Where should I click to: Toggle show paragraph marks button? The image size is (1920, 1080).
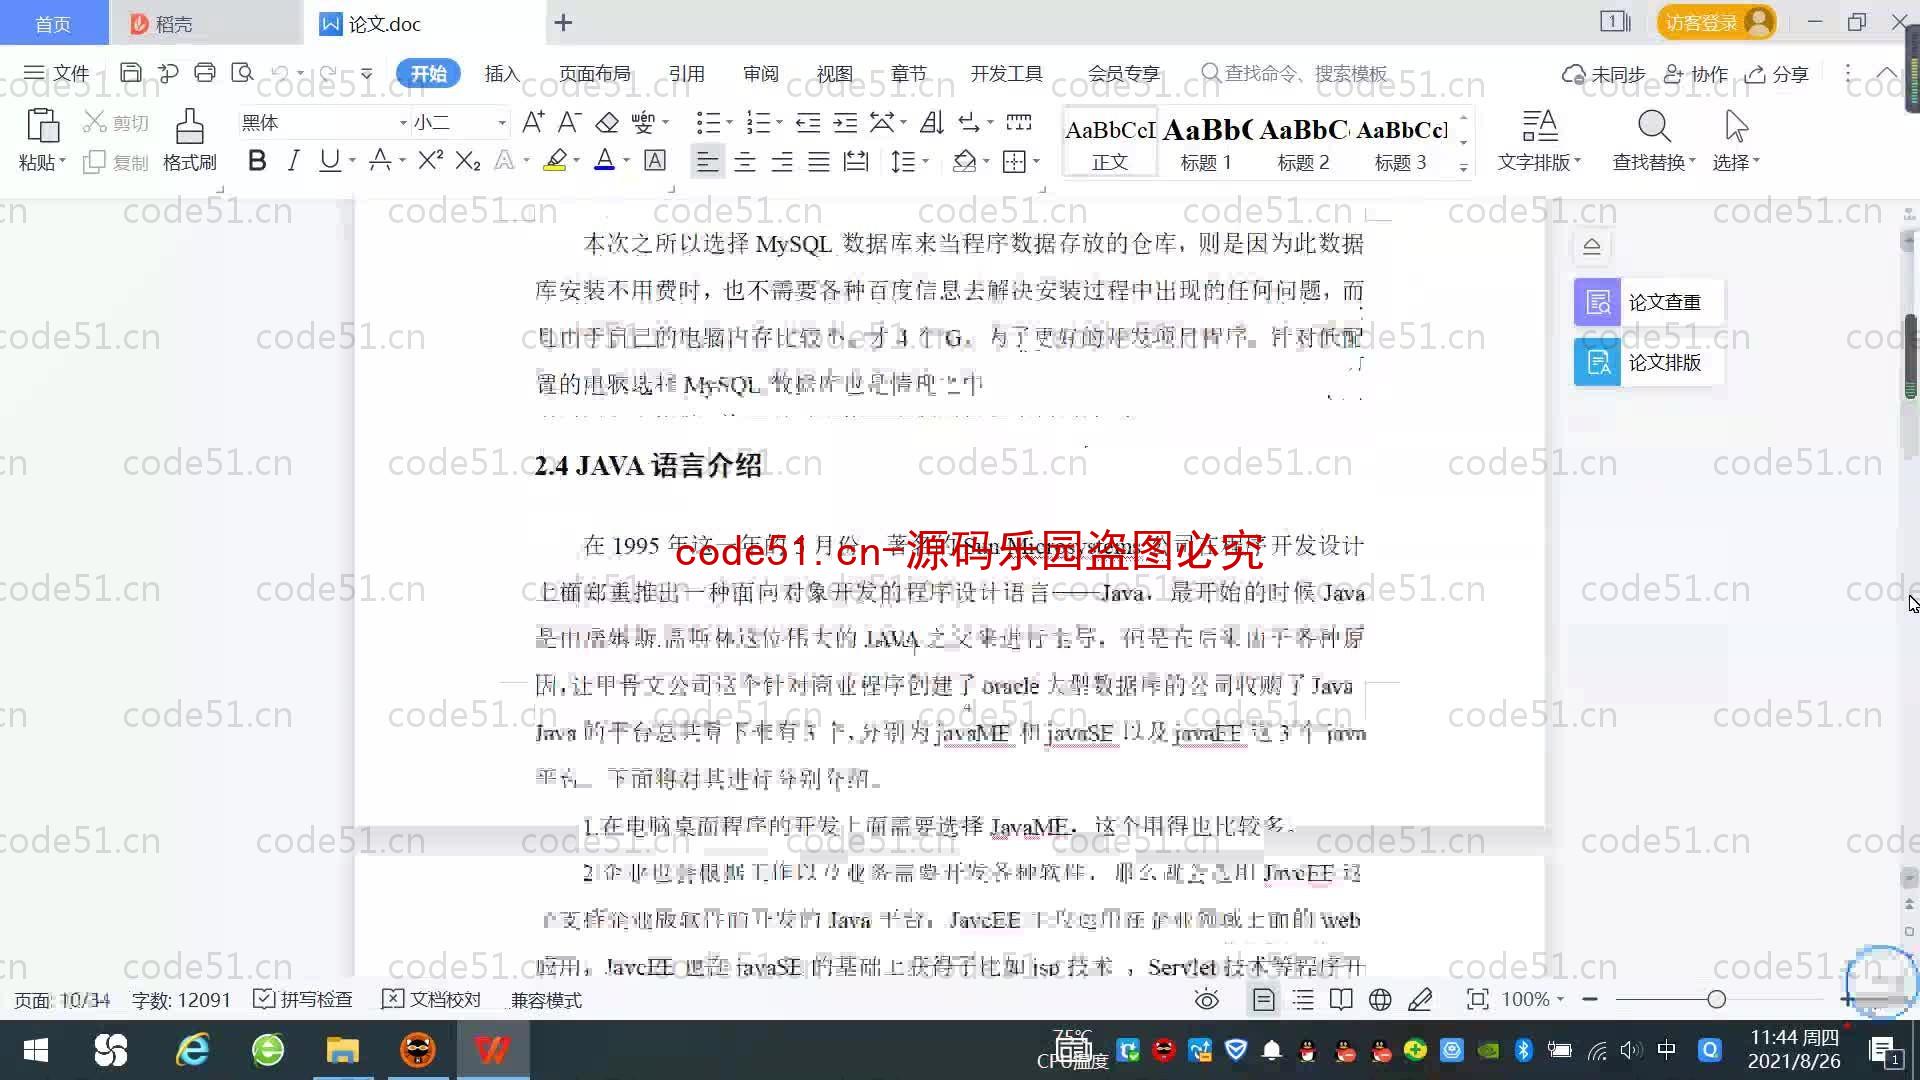click(968, 122)
